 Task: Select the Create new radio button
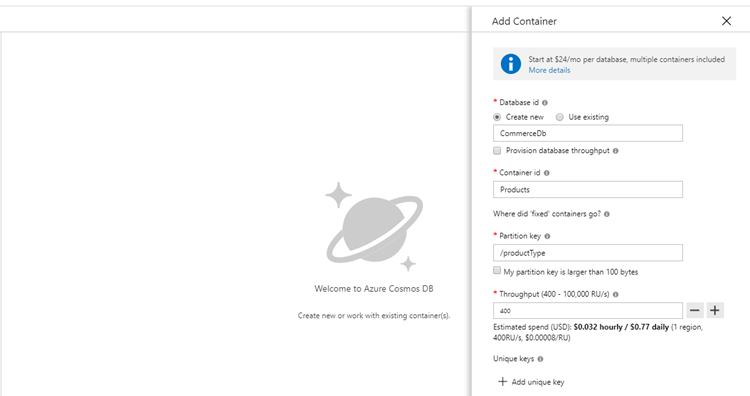click(x=497, y=117)
